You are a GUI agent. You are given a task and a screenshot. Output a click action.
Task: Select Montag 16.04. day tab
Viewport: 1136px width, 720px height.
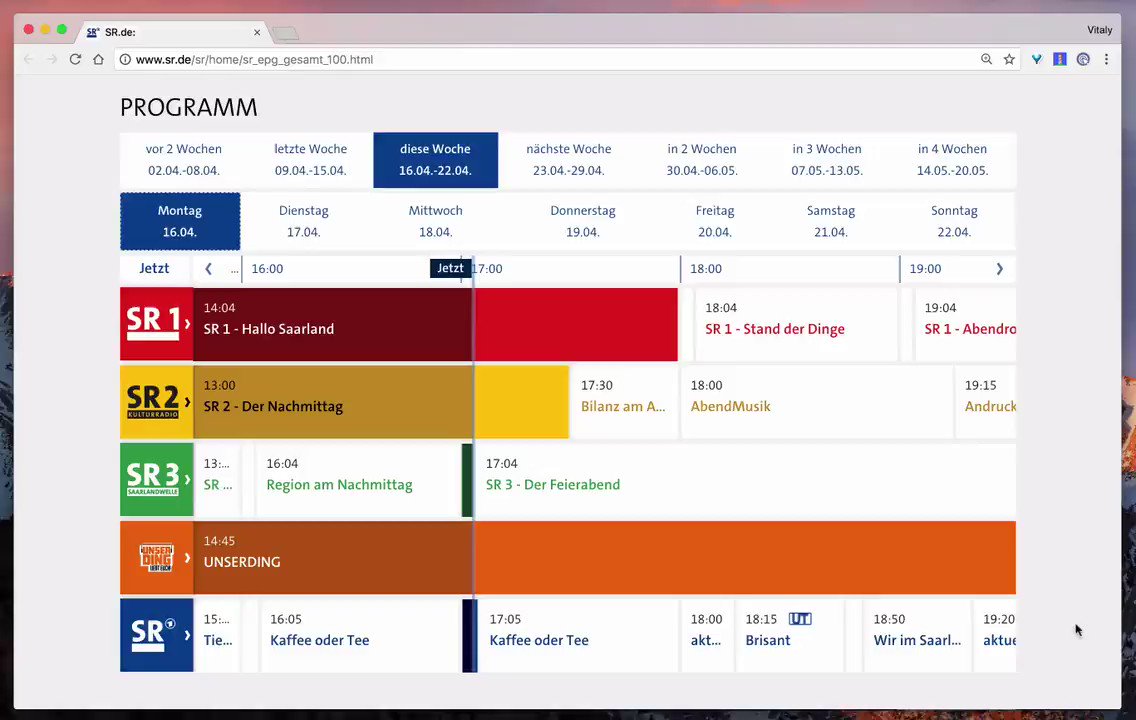(x=180, y=222)
